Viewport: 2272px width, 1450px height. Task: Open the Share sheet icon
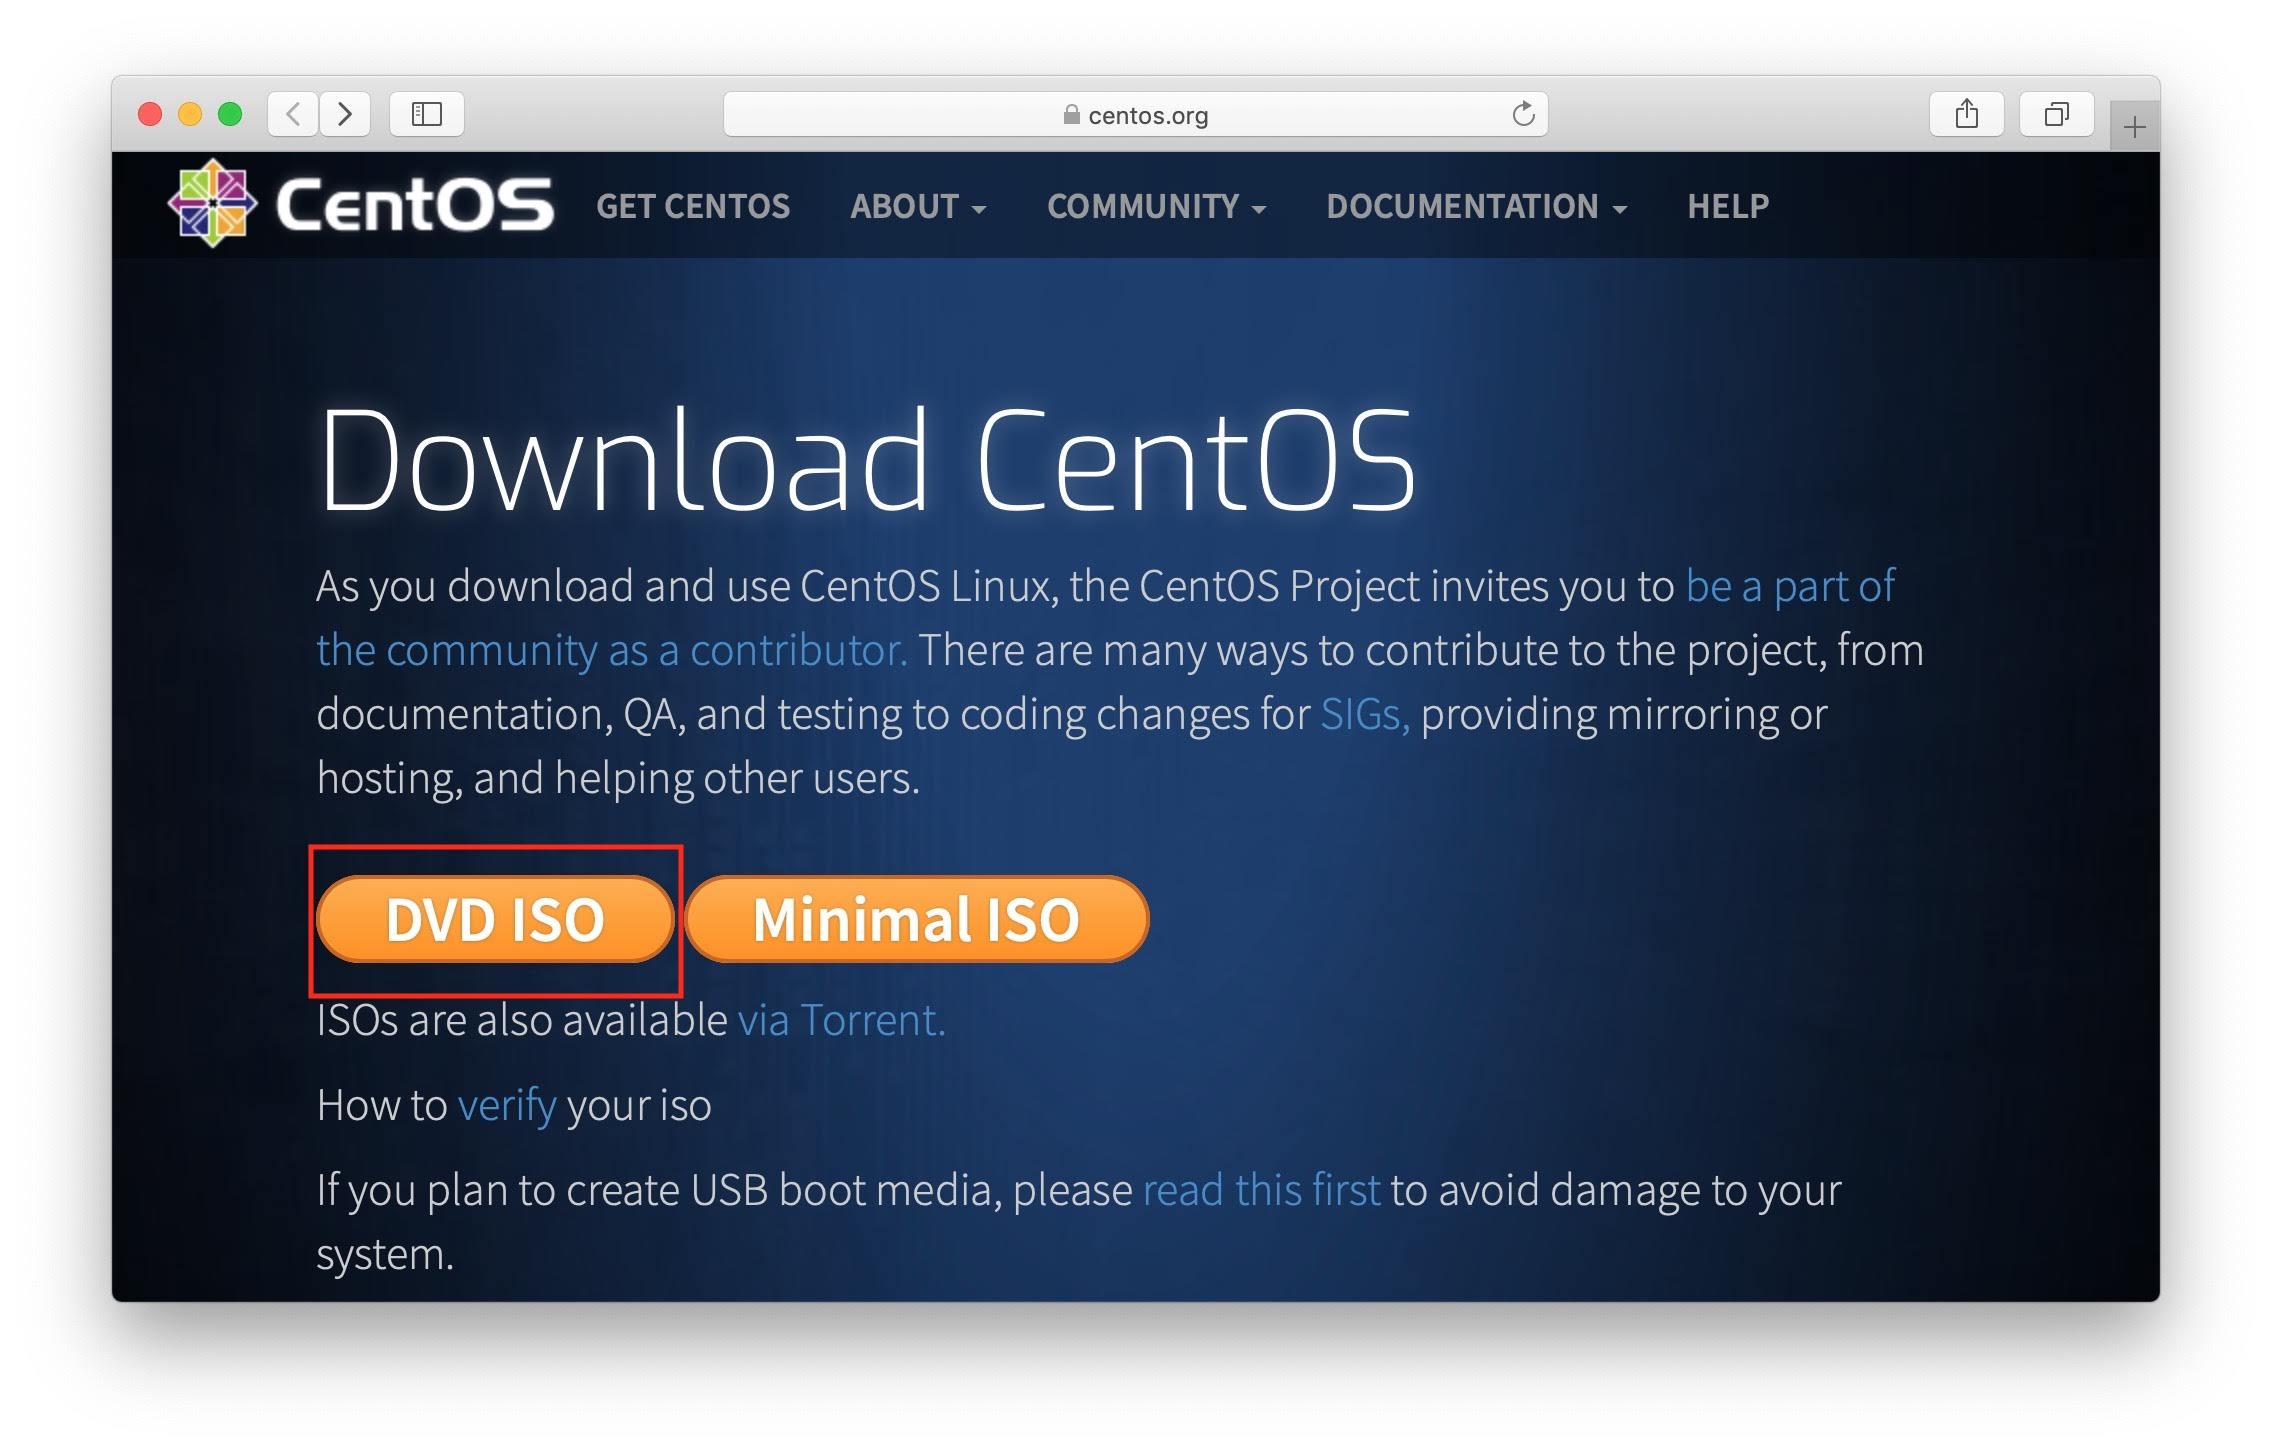[x=1966, y=114]
